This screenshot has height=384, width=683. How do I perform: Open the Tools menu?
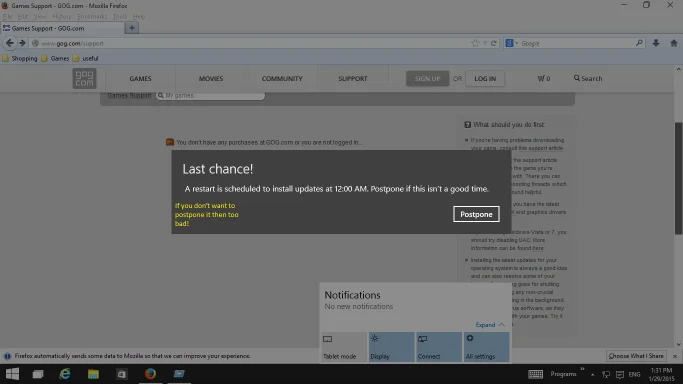[120, 17]
